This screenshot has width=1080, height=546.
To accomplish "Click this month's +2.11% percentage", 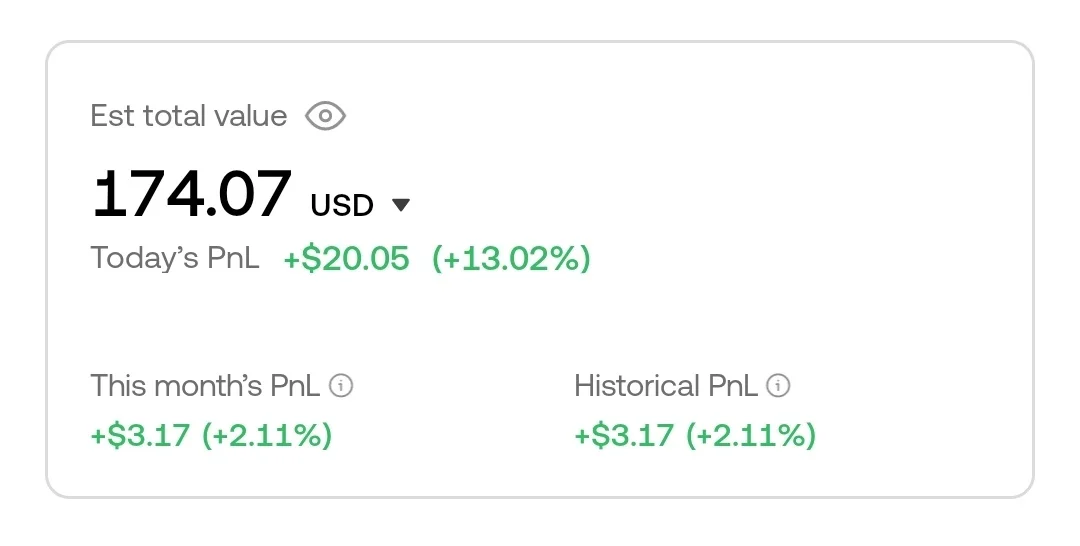I will click(x=267, y=436).
